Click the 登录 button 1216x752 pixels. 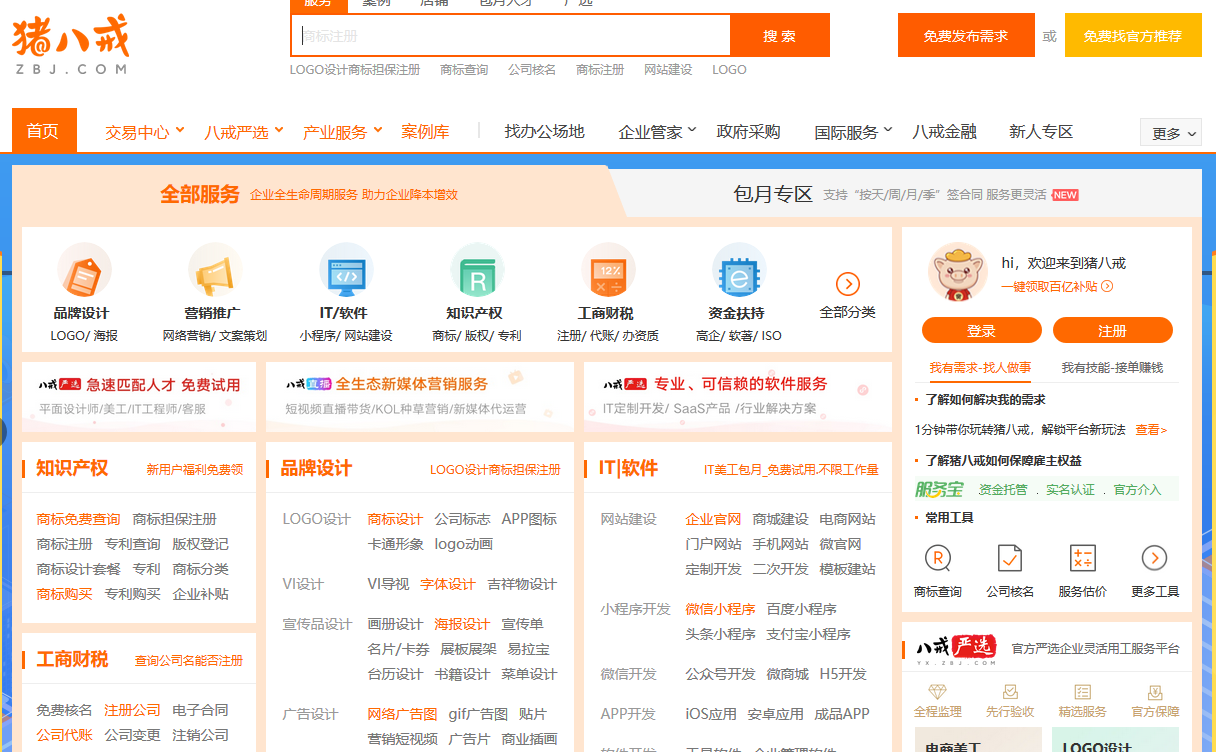(982, 331)
